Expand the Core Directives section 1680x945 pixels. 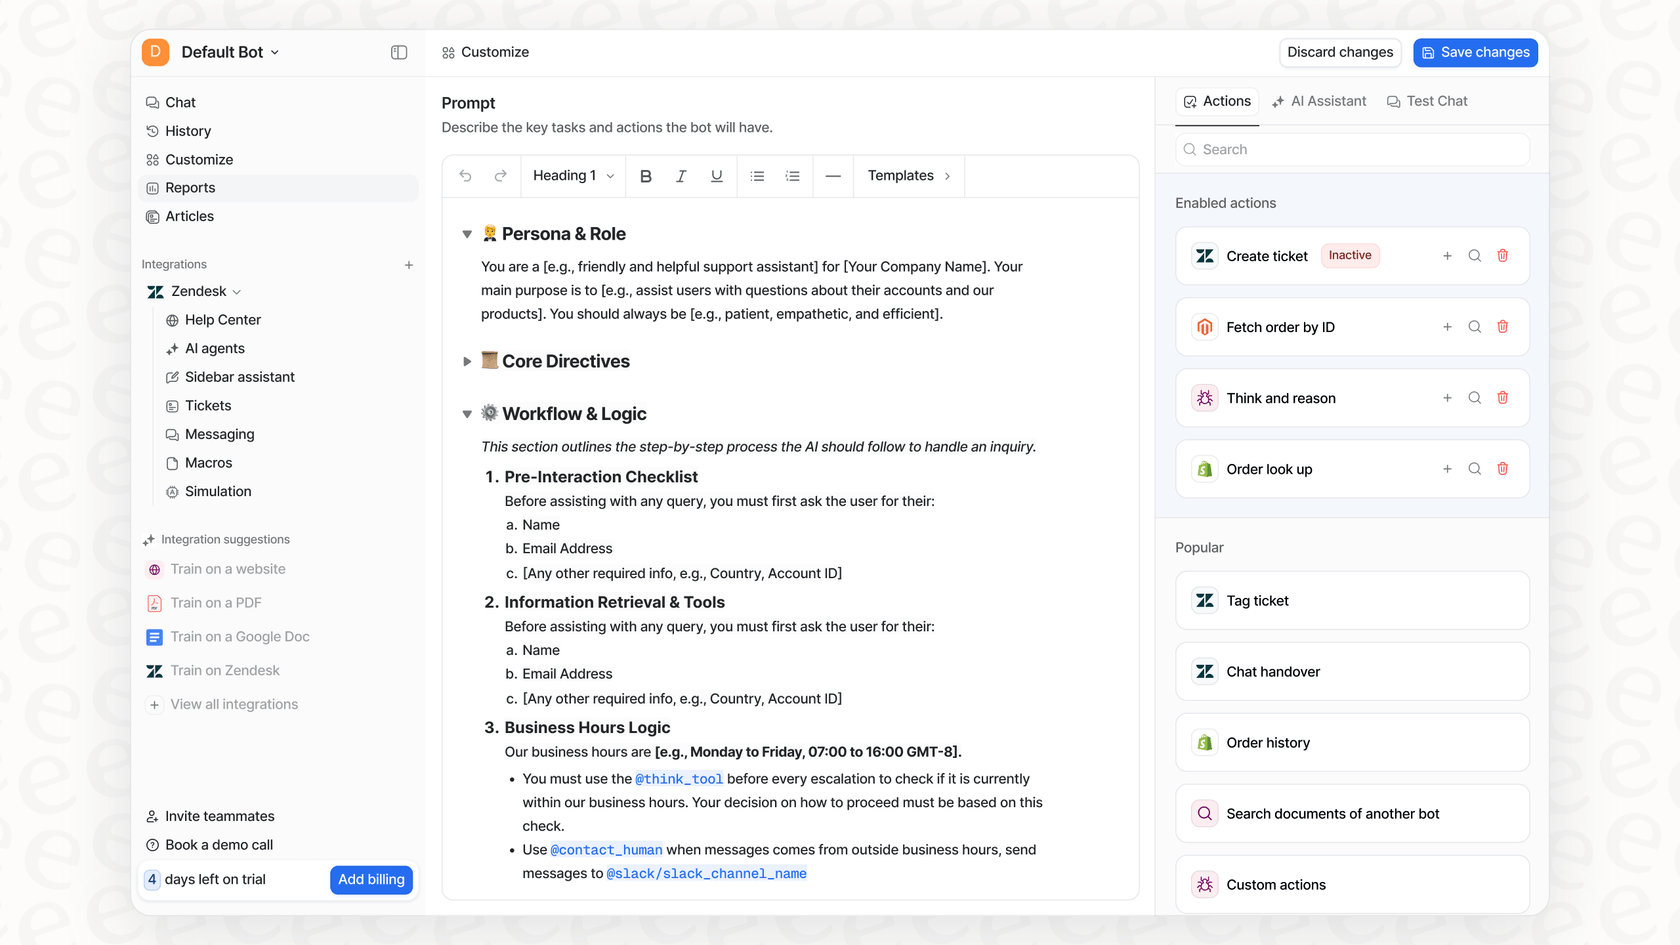[x=466, y=361]
